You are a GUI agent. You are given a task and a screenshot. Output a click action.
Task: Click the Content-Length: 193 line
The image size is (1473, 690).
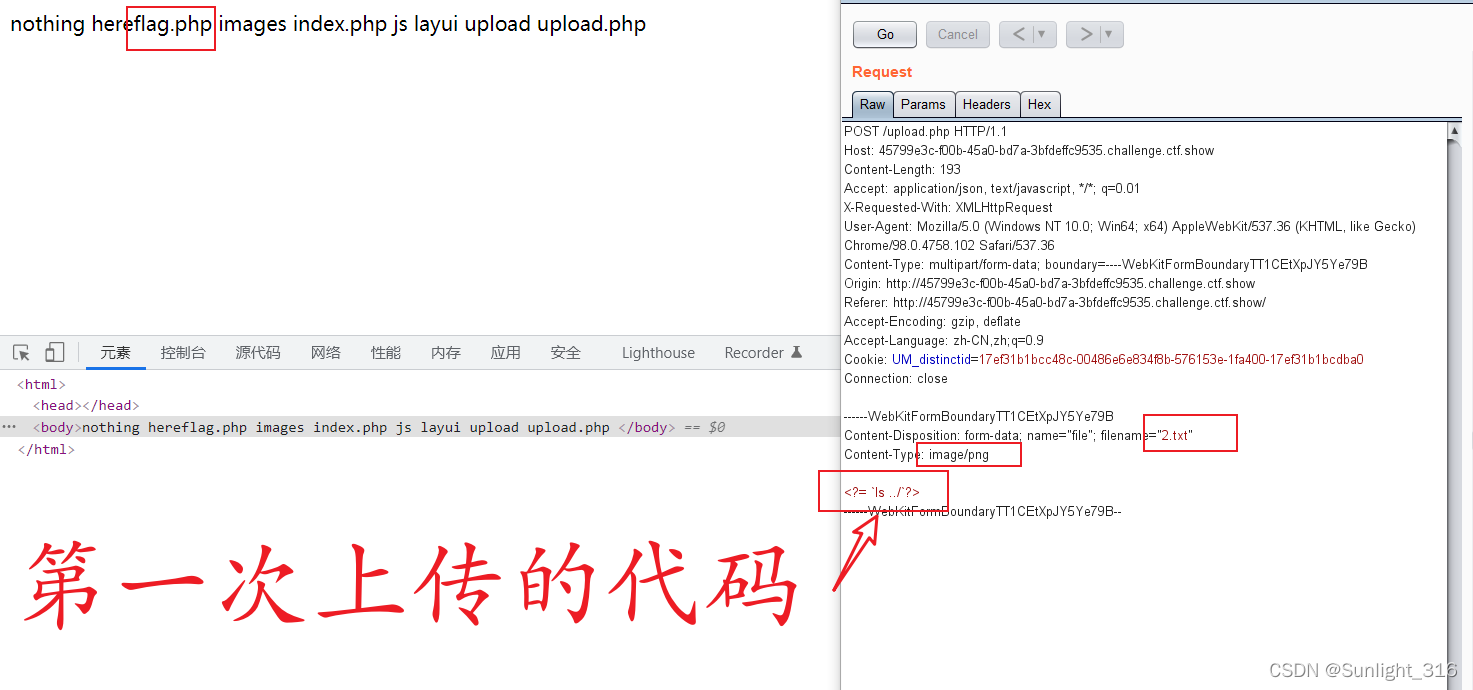[902, 169]
